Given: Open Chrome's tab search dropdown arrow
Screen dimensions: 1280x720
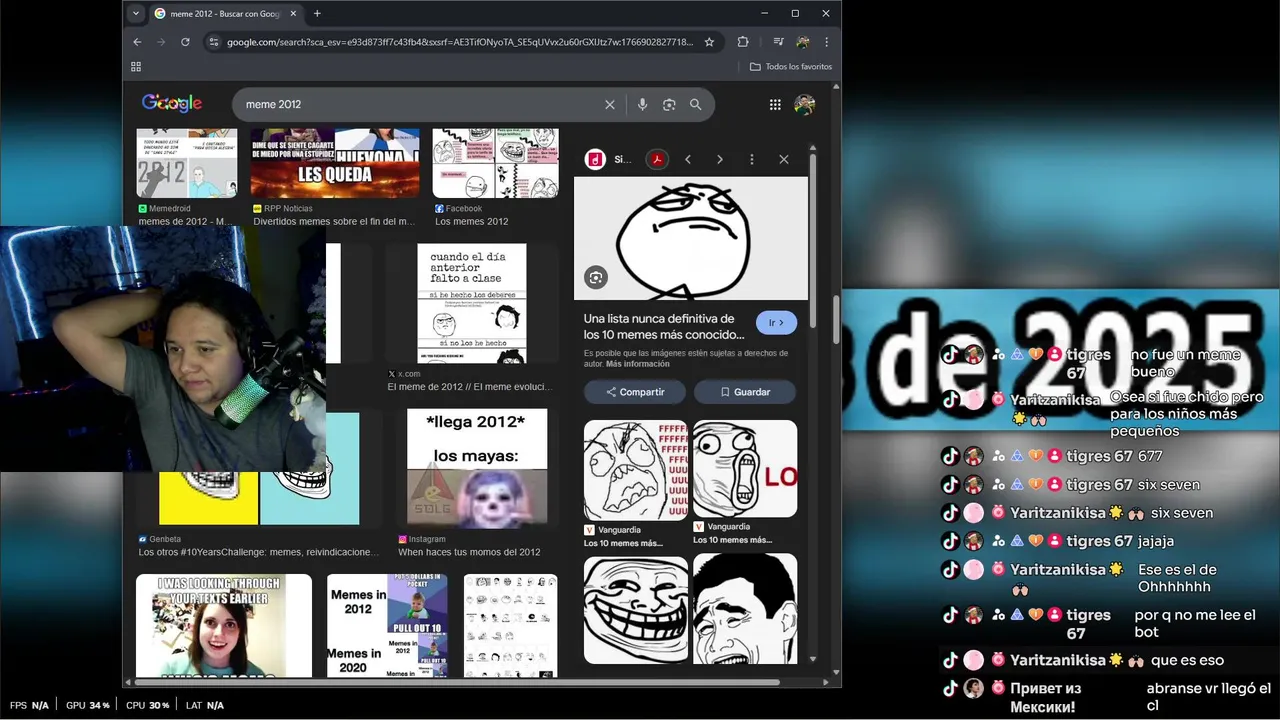Looking at the screenshot, I should pyautogui.click(x=137, y=14).
